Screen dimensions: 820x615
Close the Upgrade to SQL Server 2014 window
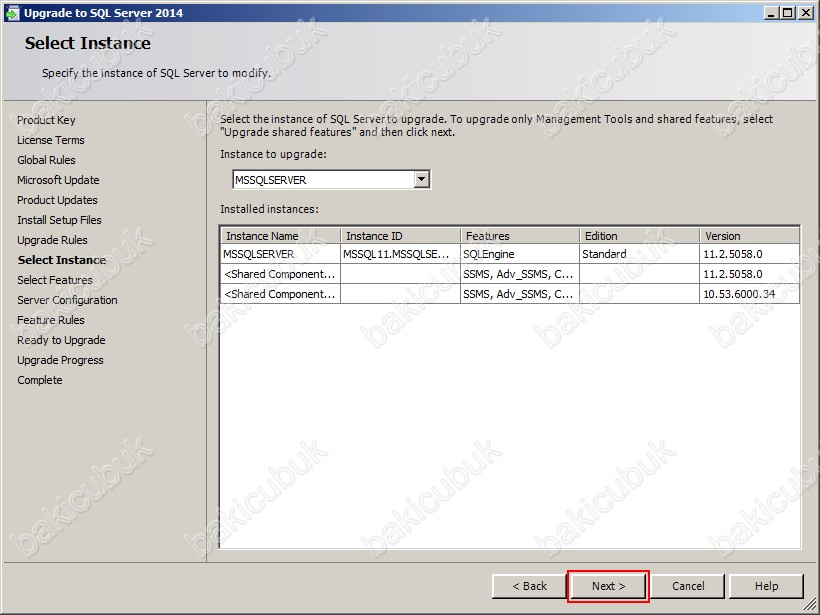tap(806, 13)
